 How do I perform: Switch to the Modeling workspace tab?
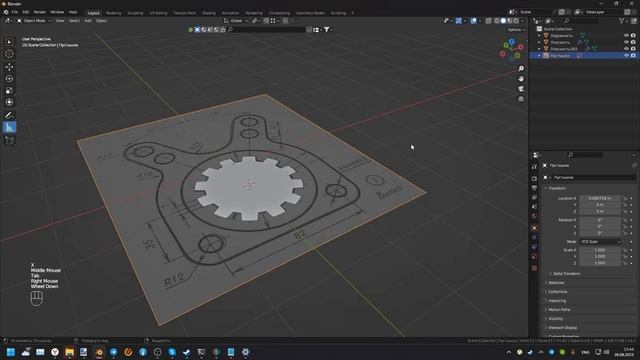click(x=113, y=13)
